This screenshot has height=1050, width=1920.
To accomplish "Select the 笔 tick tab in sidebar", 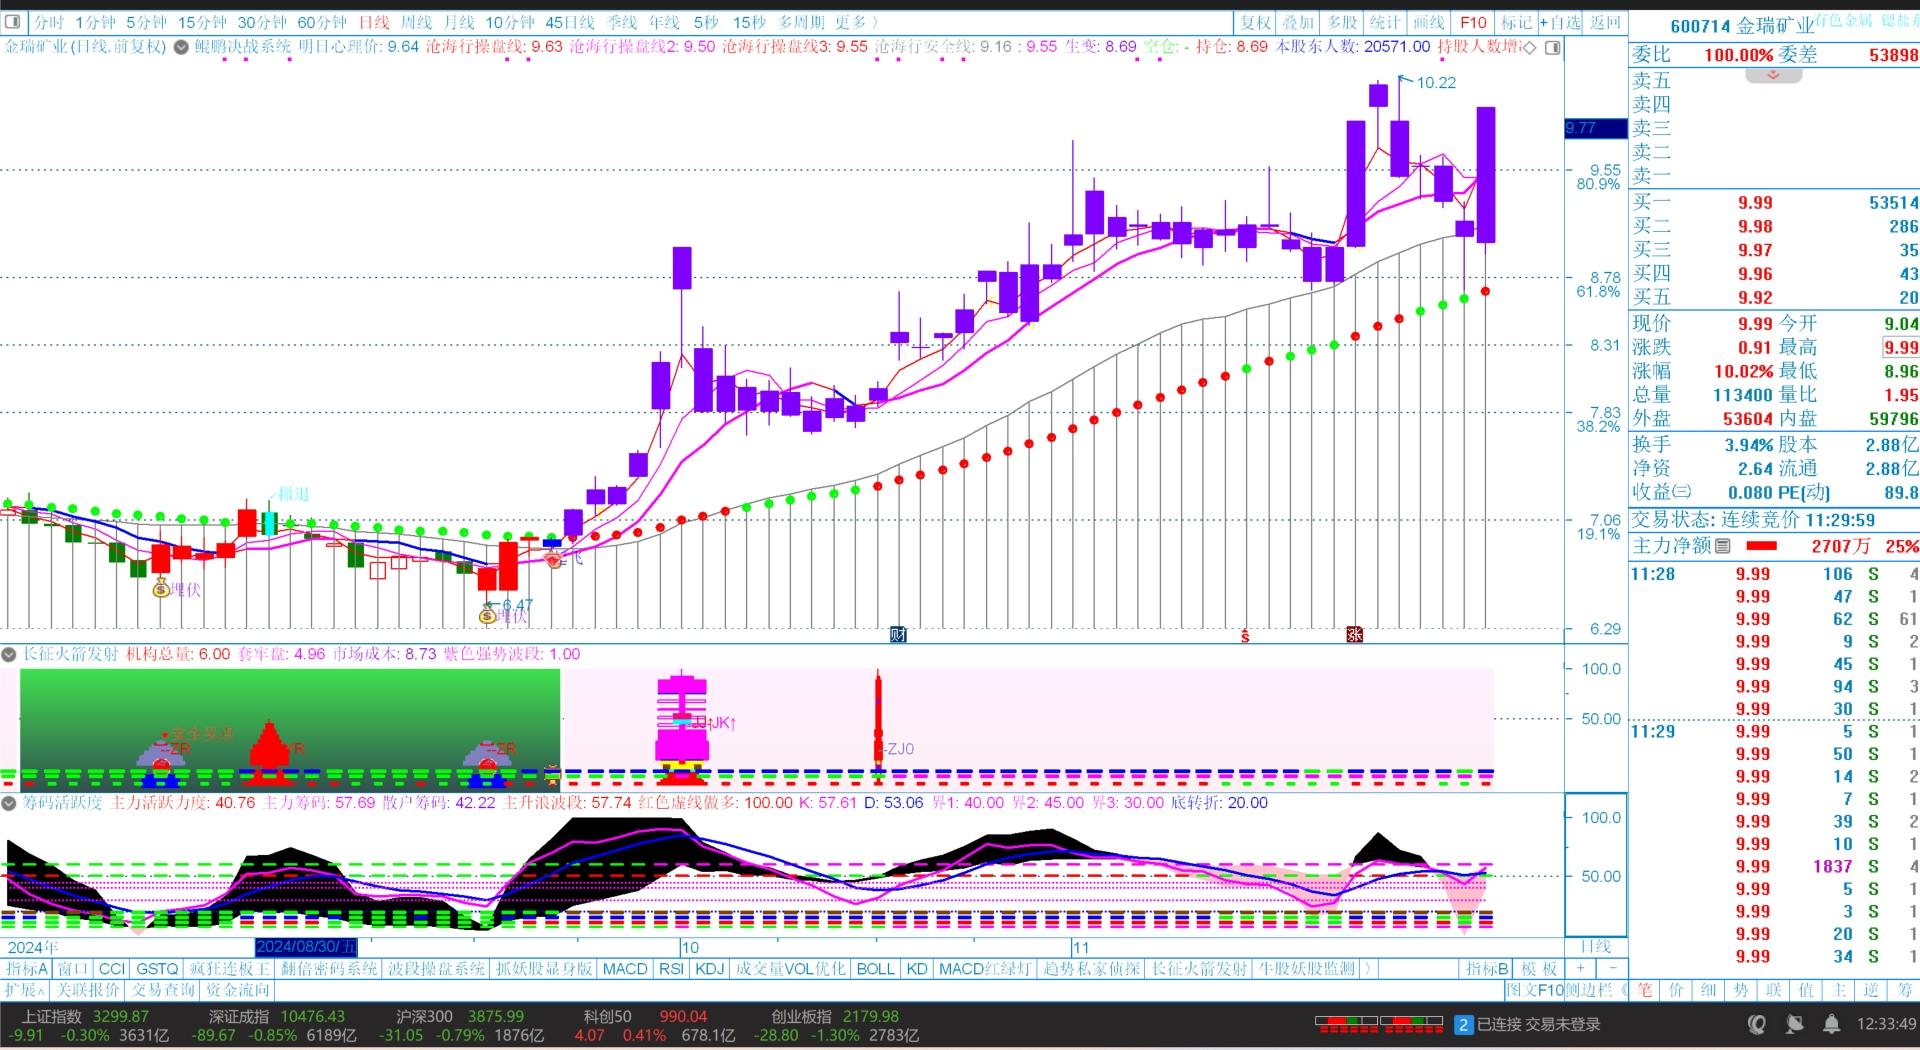I will [x=1646, y=990].
